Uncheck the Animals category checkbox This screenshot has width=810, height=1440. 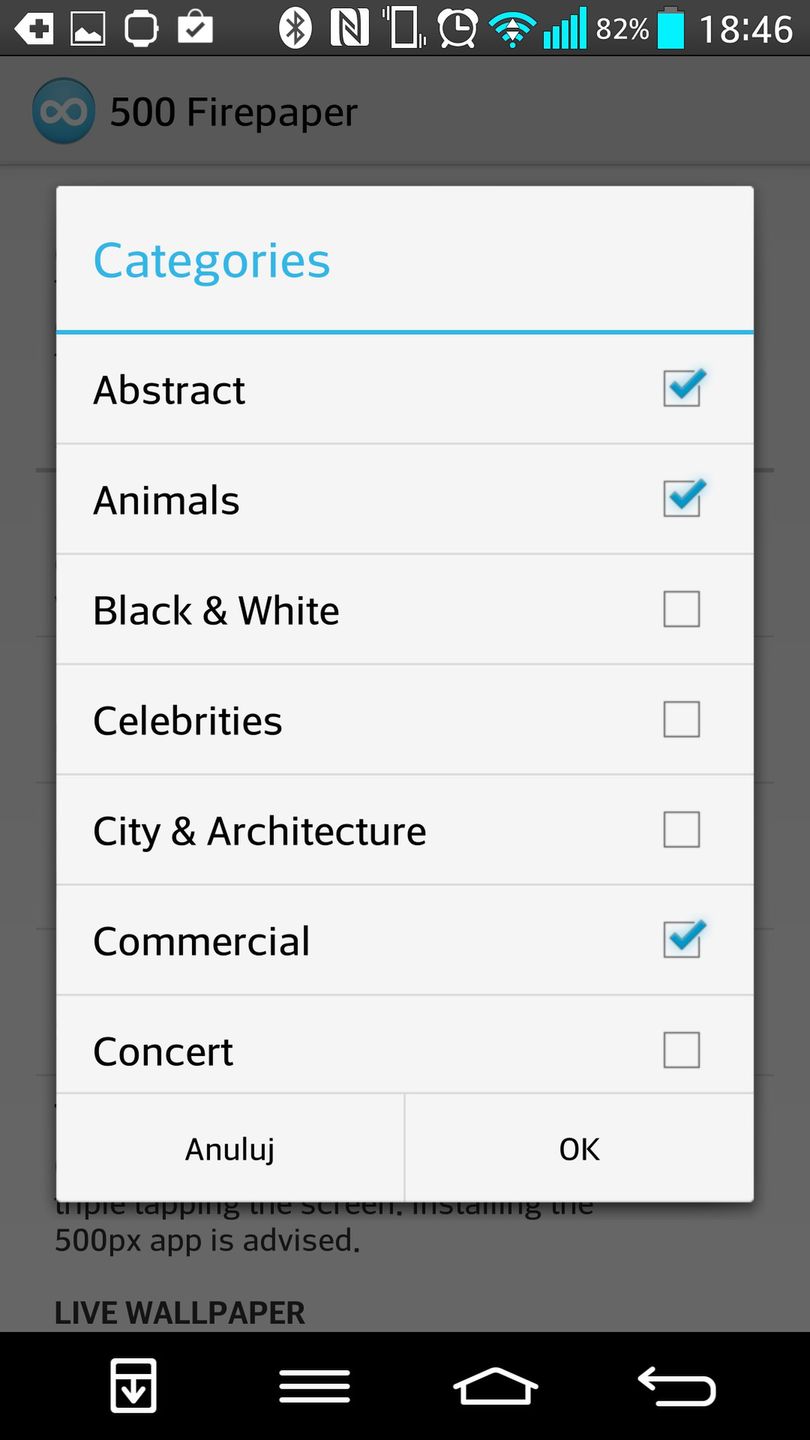click(x=682, y=498)
